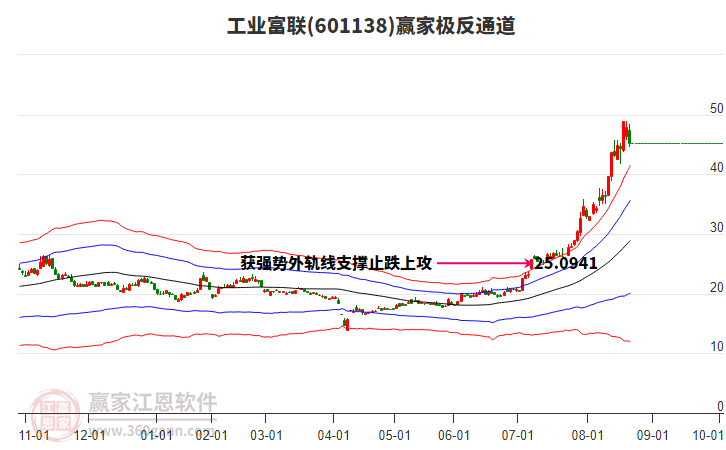Click the x-axis date 07-01
Screen dimensions: 726x450
click(518, 436)
